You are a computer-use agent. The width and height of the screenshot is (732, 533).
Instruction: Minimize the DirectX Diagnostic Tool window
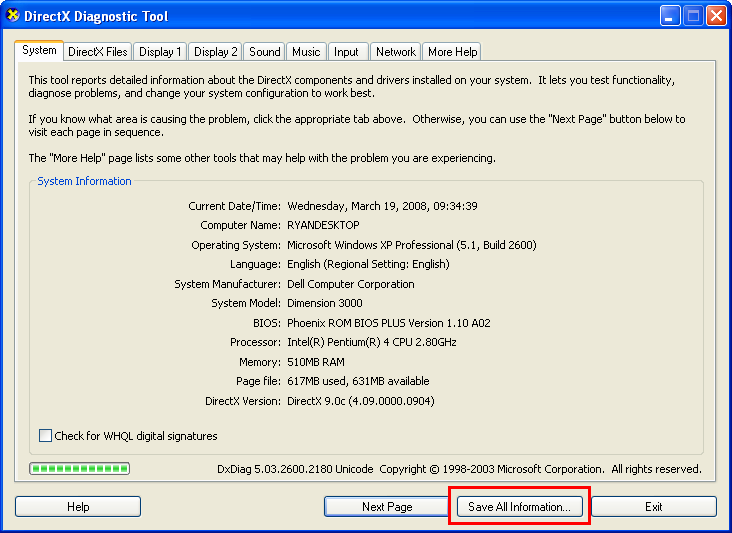tap(669, 16)
